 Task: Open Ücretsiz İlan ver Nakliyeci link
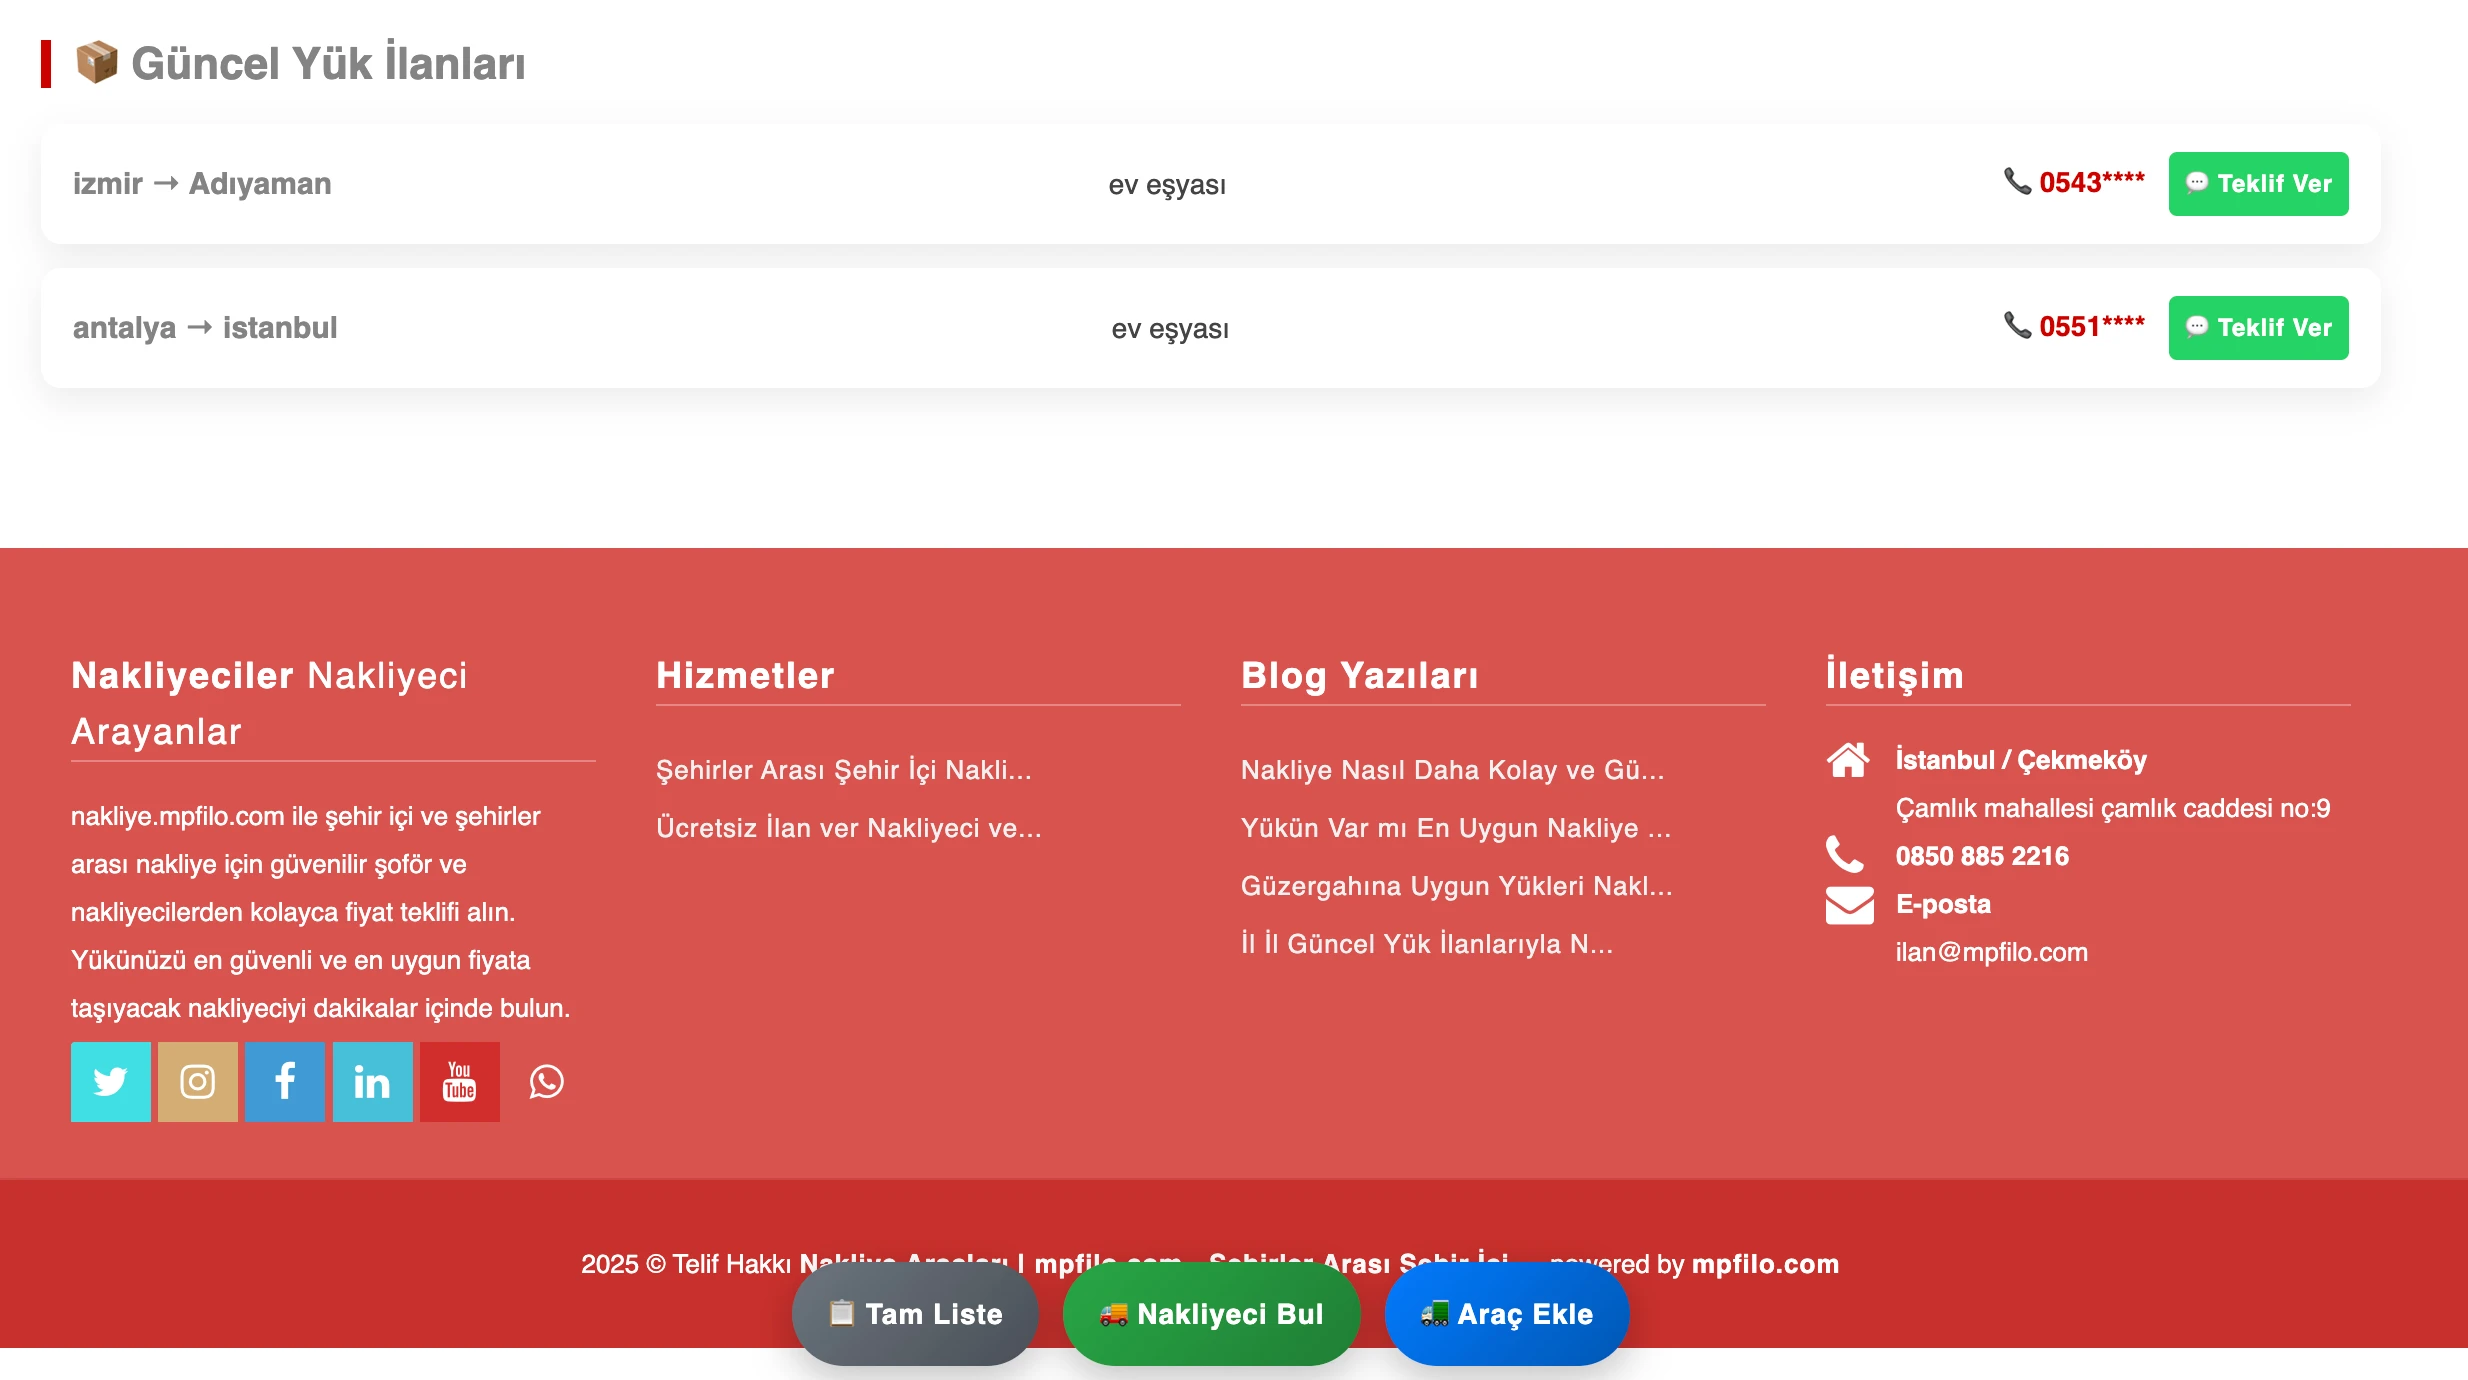point(848,828)
